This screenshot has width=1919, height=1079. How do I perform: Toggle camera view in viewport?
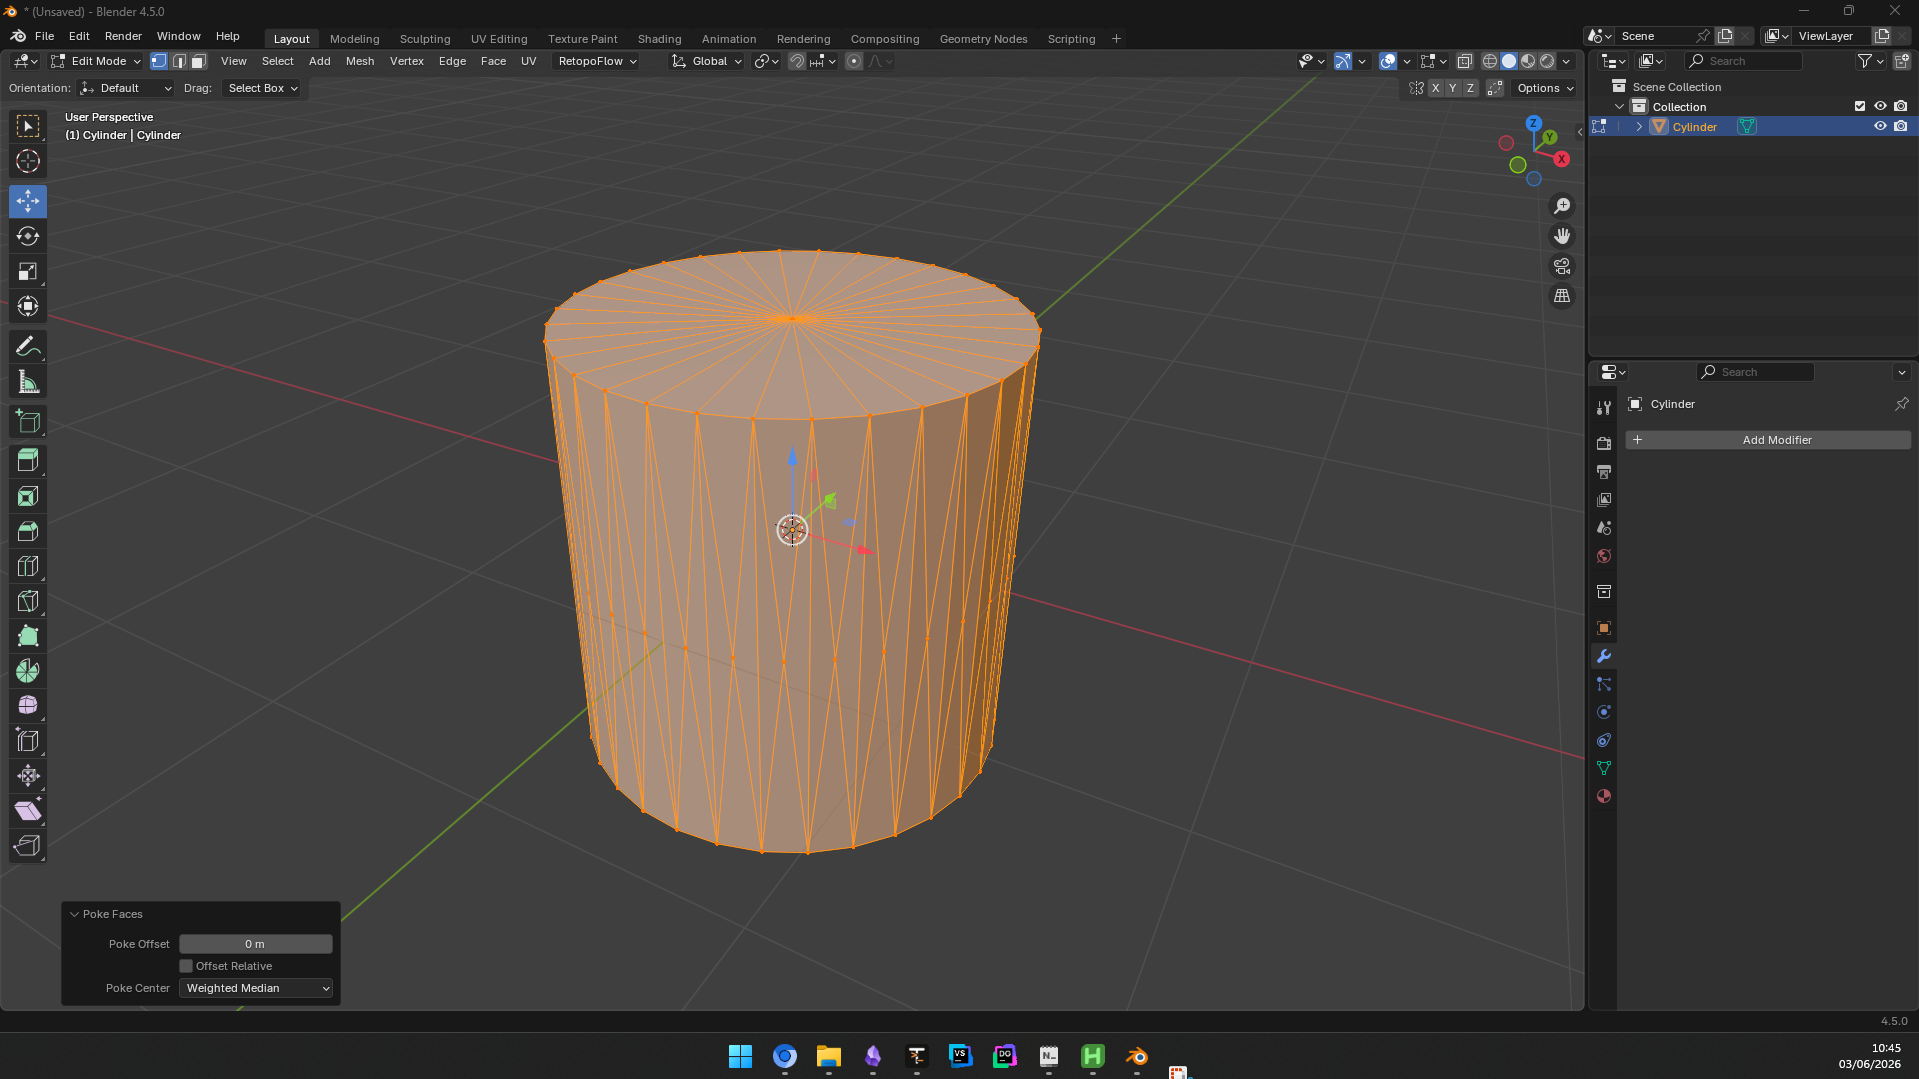point(1562,266)
